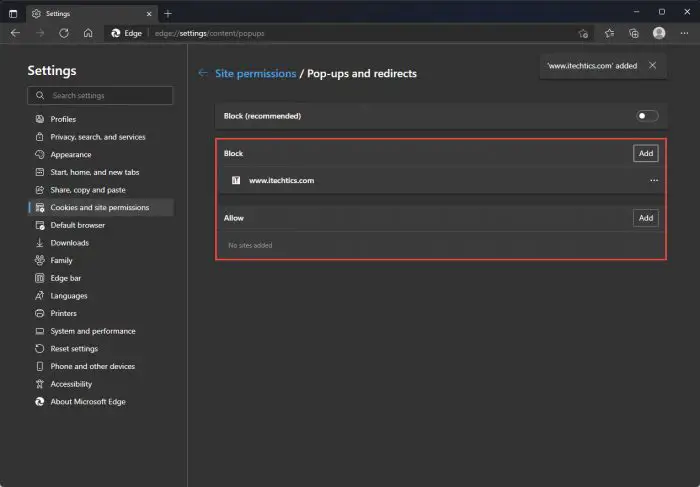700x487 pixels.
Task: Open Edge bar settings
Action: 100,278
